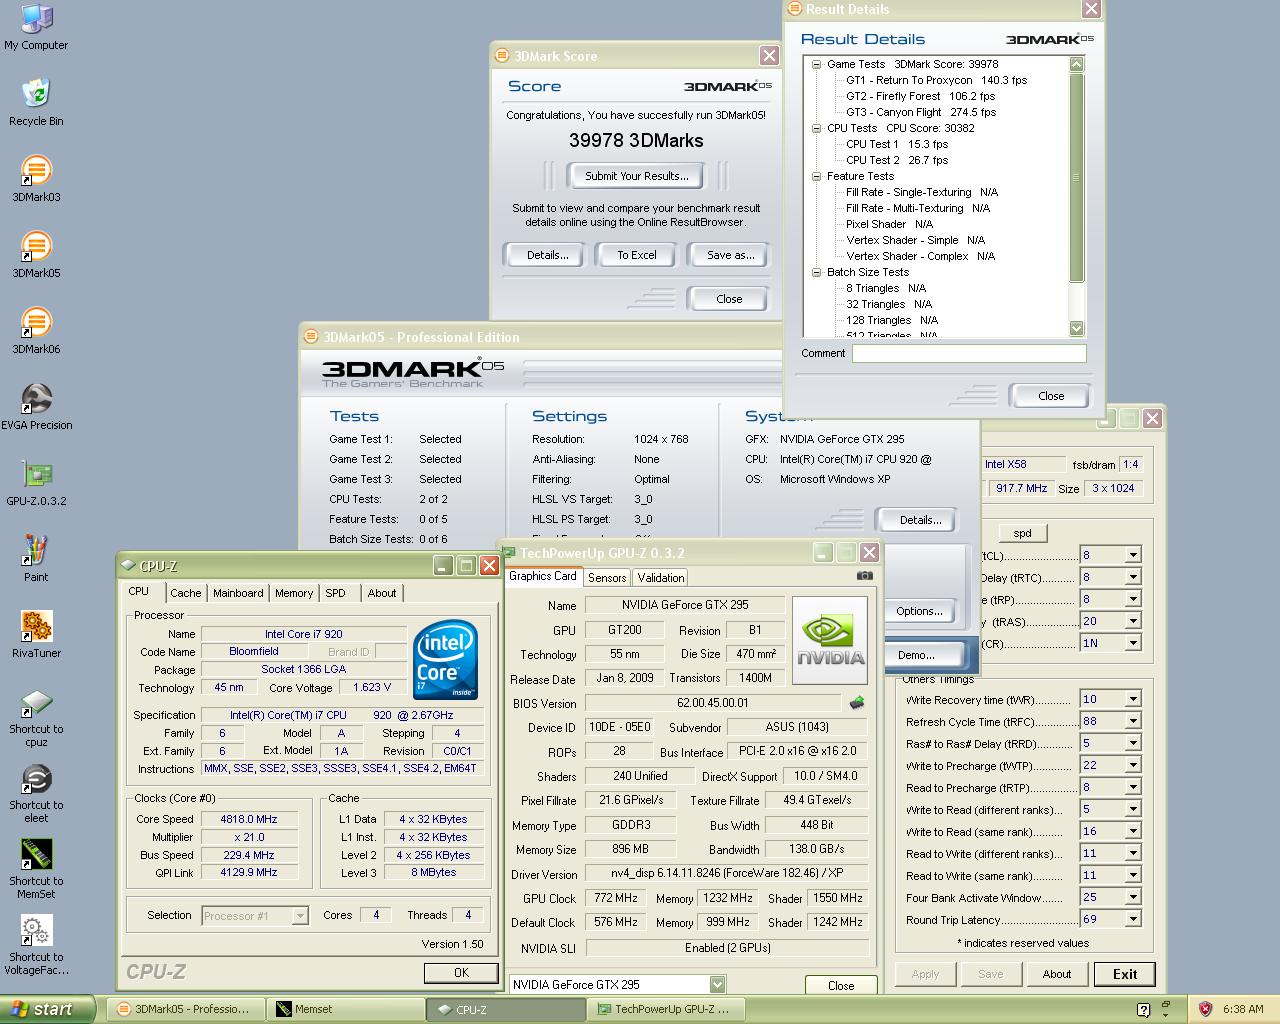Select the 3DMark05 desktop shortcut

(36, 255)
